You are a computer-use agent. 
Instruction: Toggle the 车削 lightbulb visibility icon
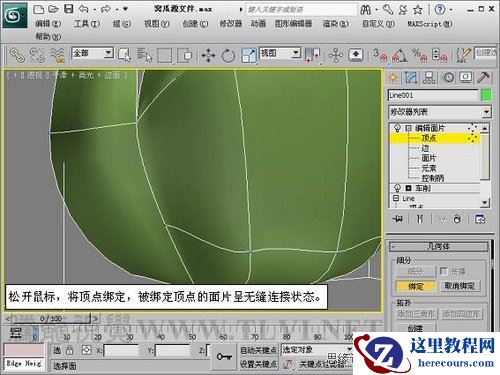pyautogui.click(x=397, y=188)
